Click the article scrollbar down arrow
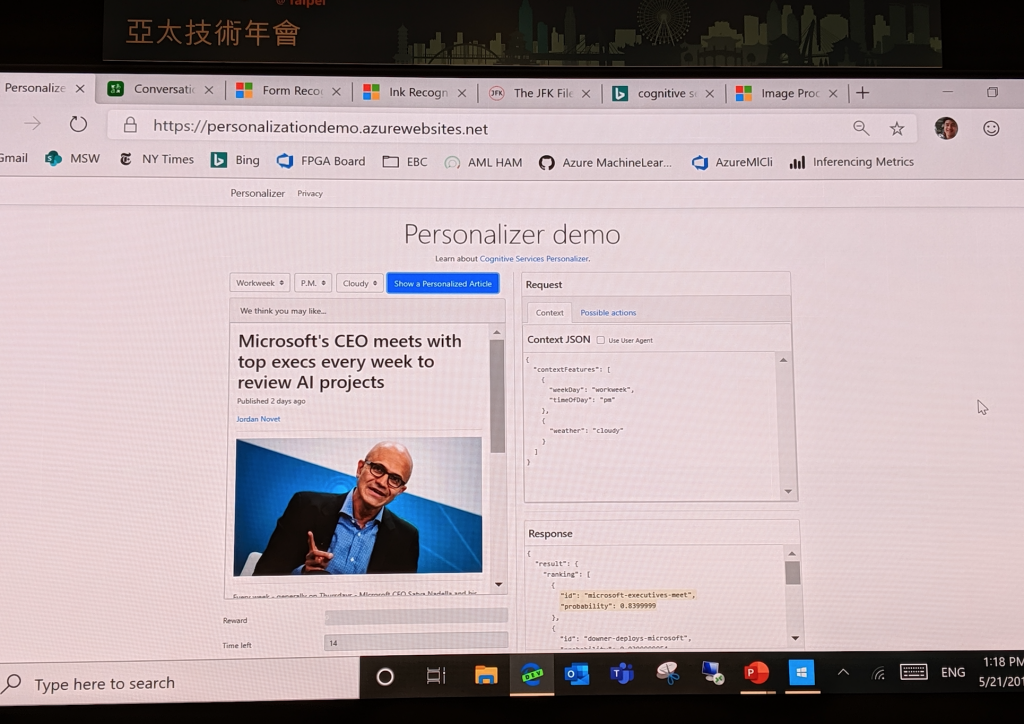The height and width of the screenshot is (724, 1024). [x=498, y=584]
